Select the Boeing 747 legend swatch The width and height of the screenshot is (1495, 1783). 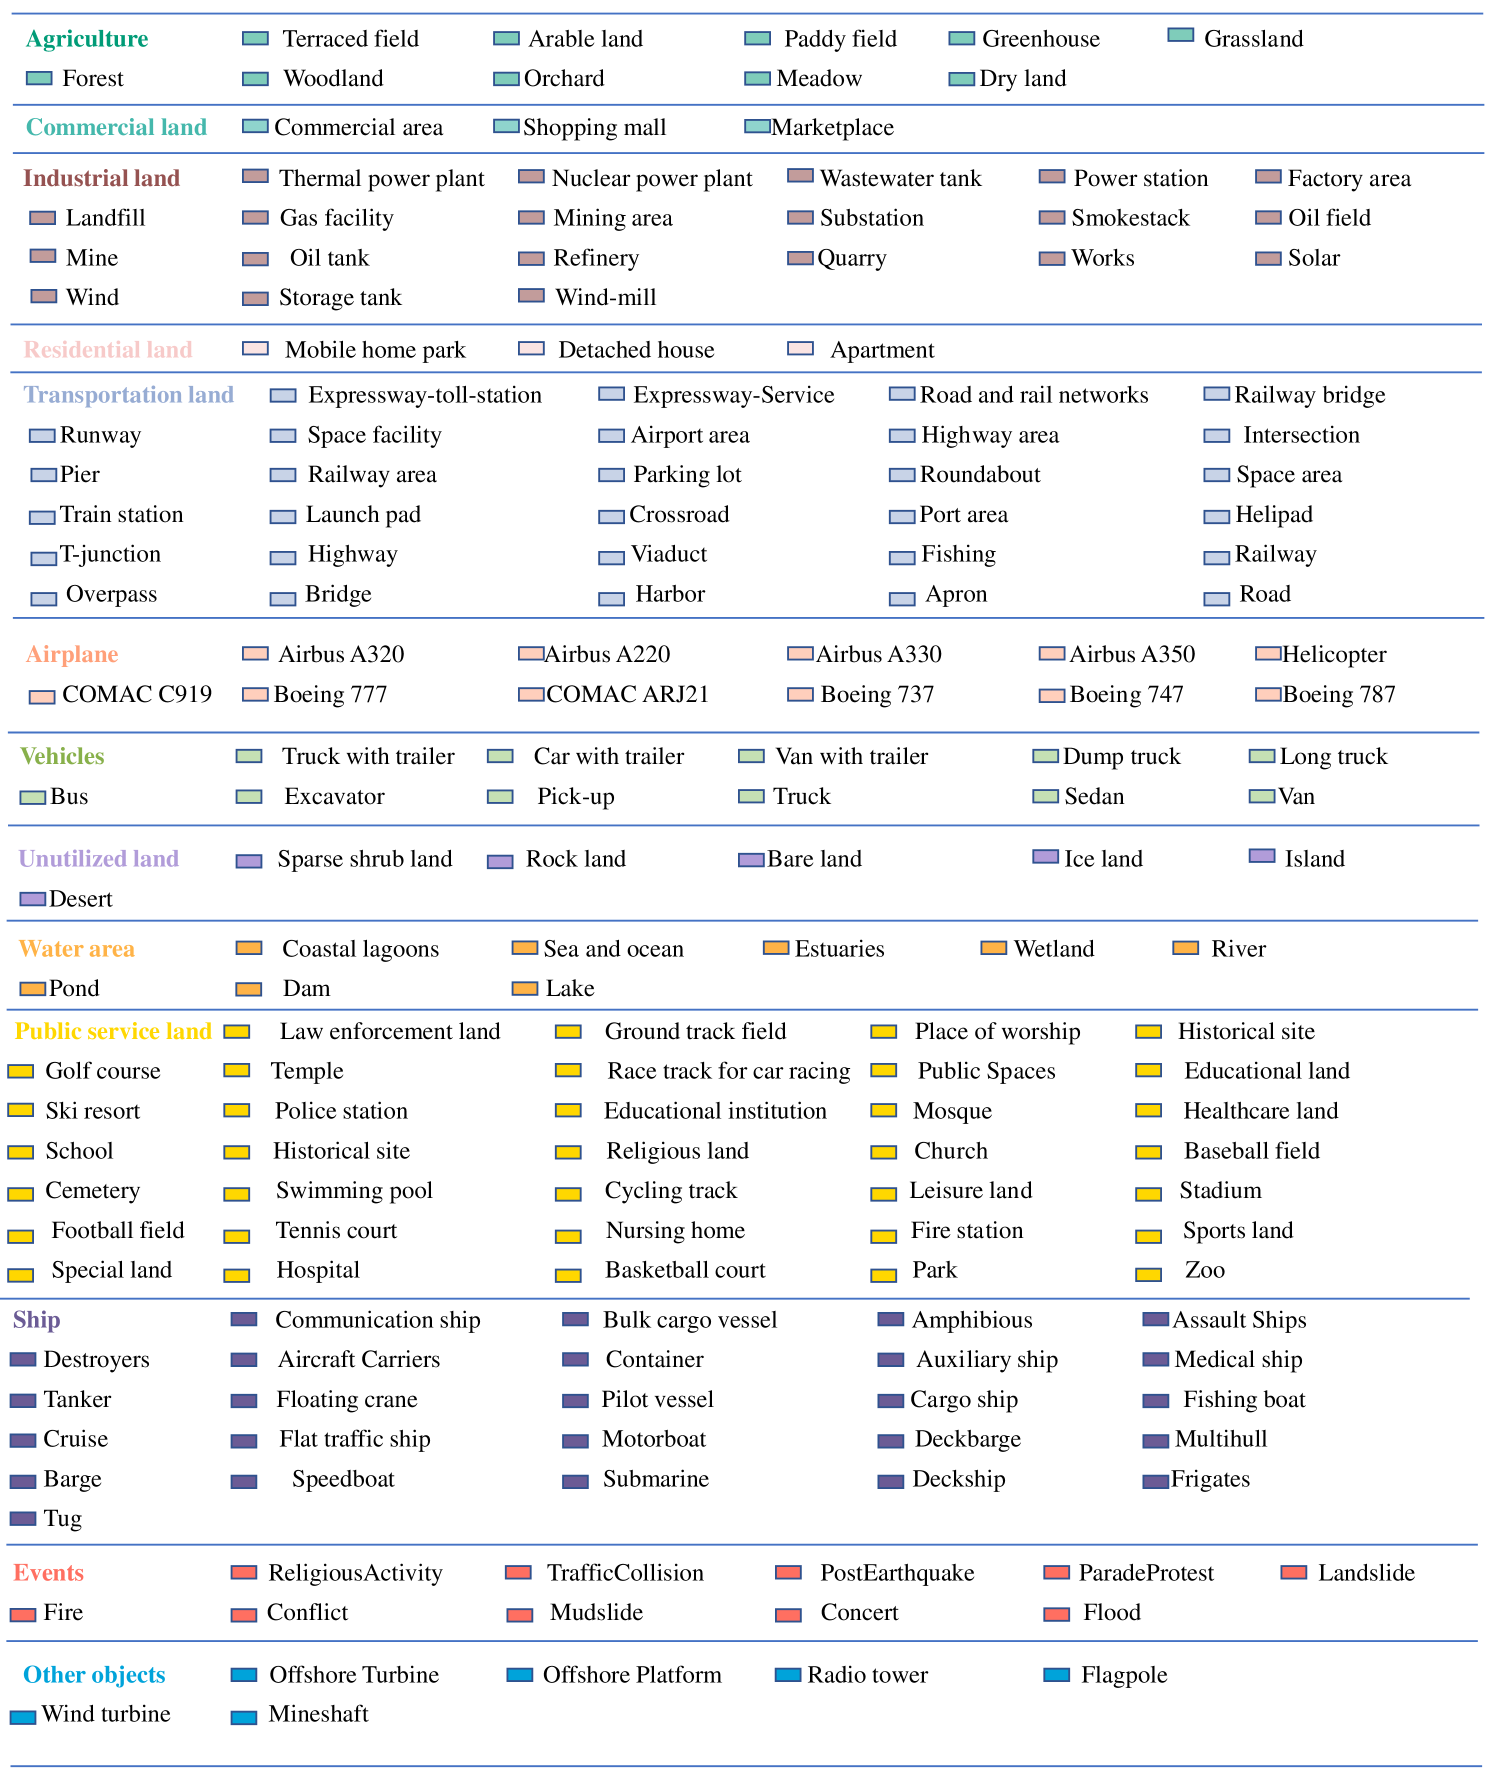click(1051, 696)
